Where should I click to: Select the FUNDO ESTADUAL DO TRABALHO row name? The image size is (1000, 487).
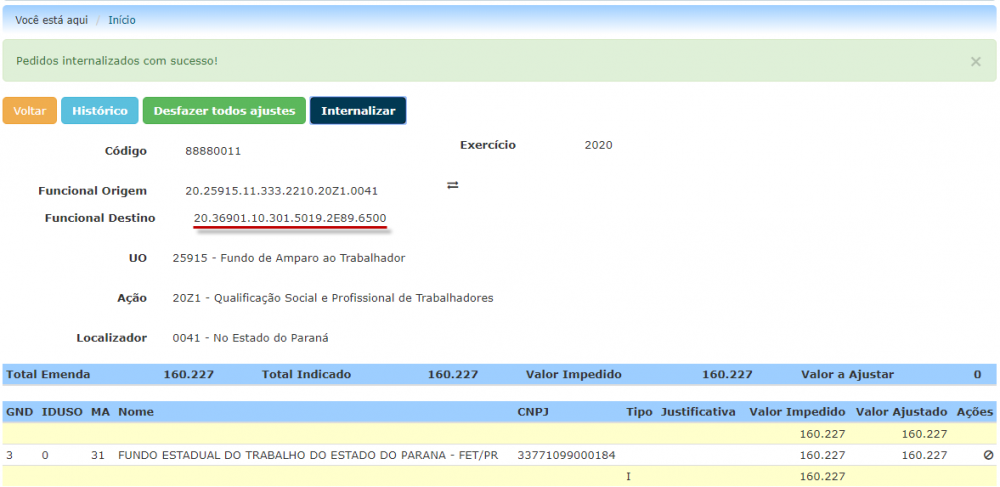[308, 455]
